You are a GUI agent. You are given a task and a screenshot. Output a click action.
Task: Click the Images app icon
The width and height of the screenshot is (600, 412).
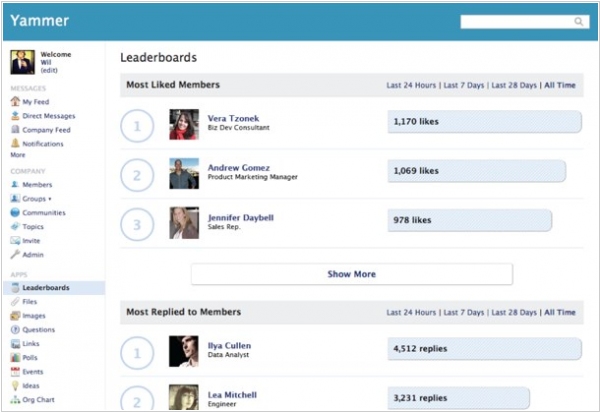[15, 316]
